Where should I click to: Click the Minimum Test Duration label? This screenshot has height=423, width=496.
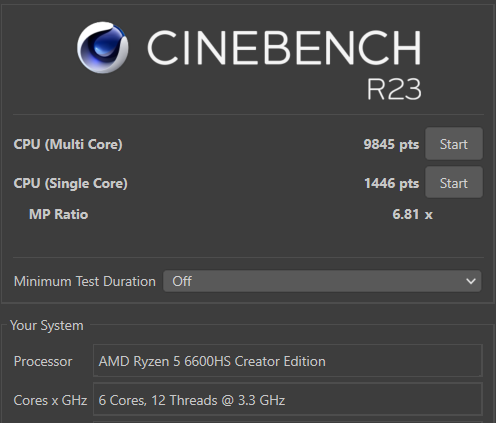(x=85, y=281)
